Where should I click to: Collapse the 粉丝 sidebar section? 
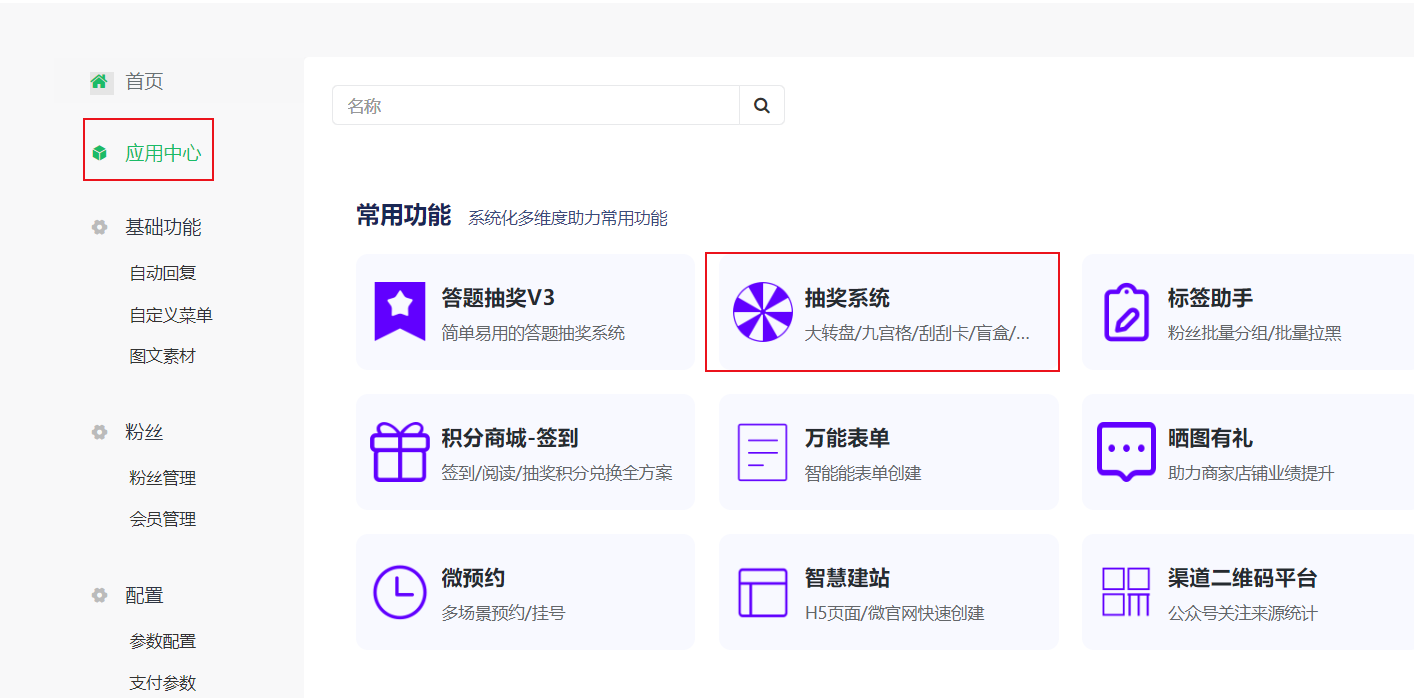[143, 432]
